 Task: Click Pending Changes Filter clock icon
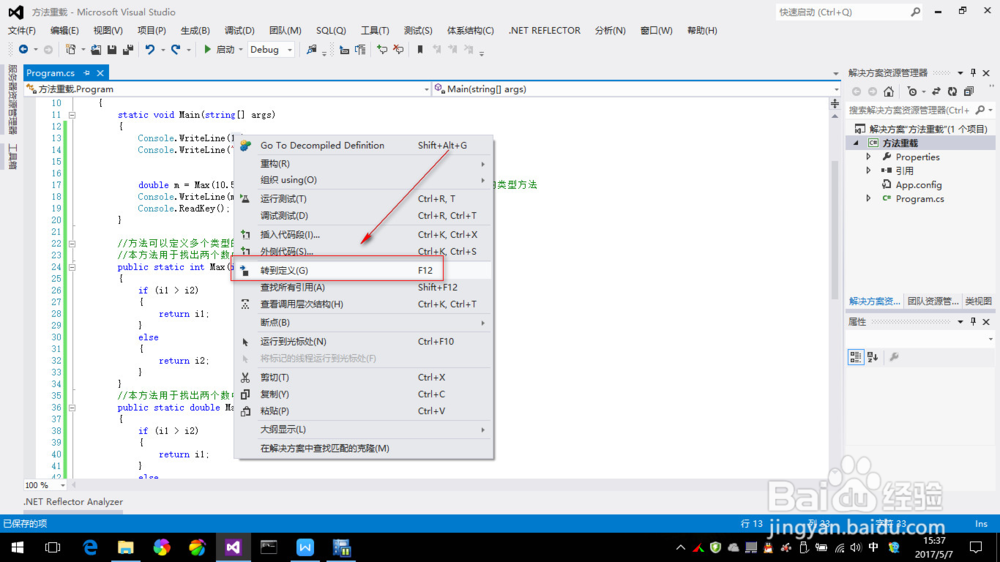point(912,92)
